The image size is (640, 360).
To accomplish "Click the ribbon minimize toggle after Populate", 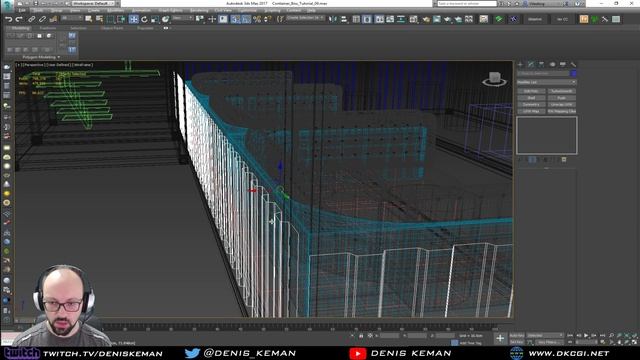I will pos(166,28).
